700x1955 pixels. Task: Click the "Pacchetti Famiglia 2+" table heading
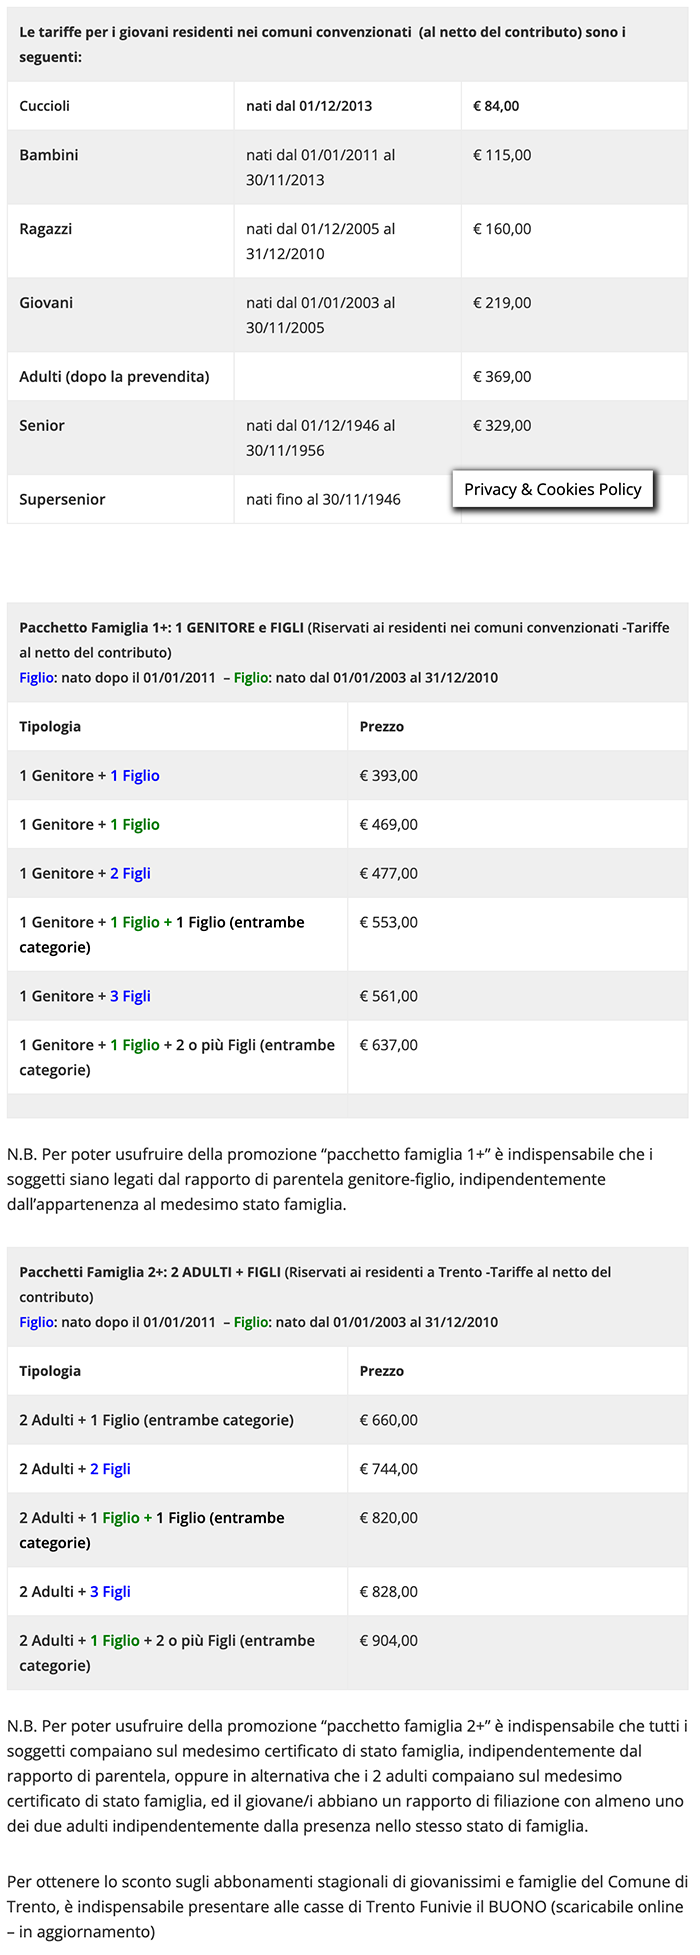coord(97,1273)
